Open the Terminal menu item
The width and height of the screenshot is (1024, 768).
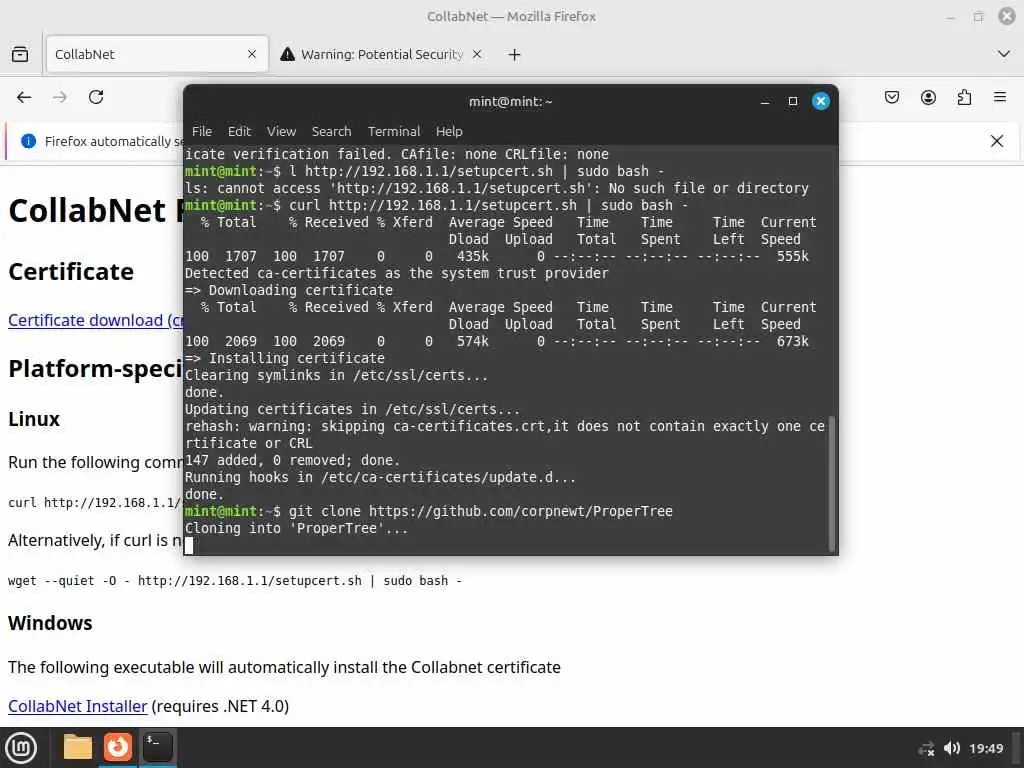(x=394, y=131)
